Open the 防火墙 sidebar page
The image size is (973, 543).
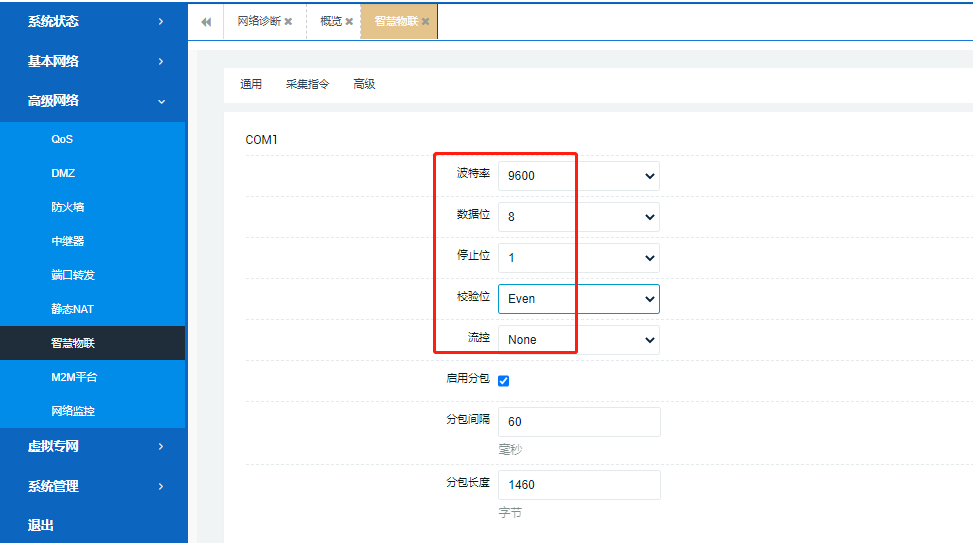[x=68, y=207]
